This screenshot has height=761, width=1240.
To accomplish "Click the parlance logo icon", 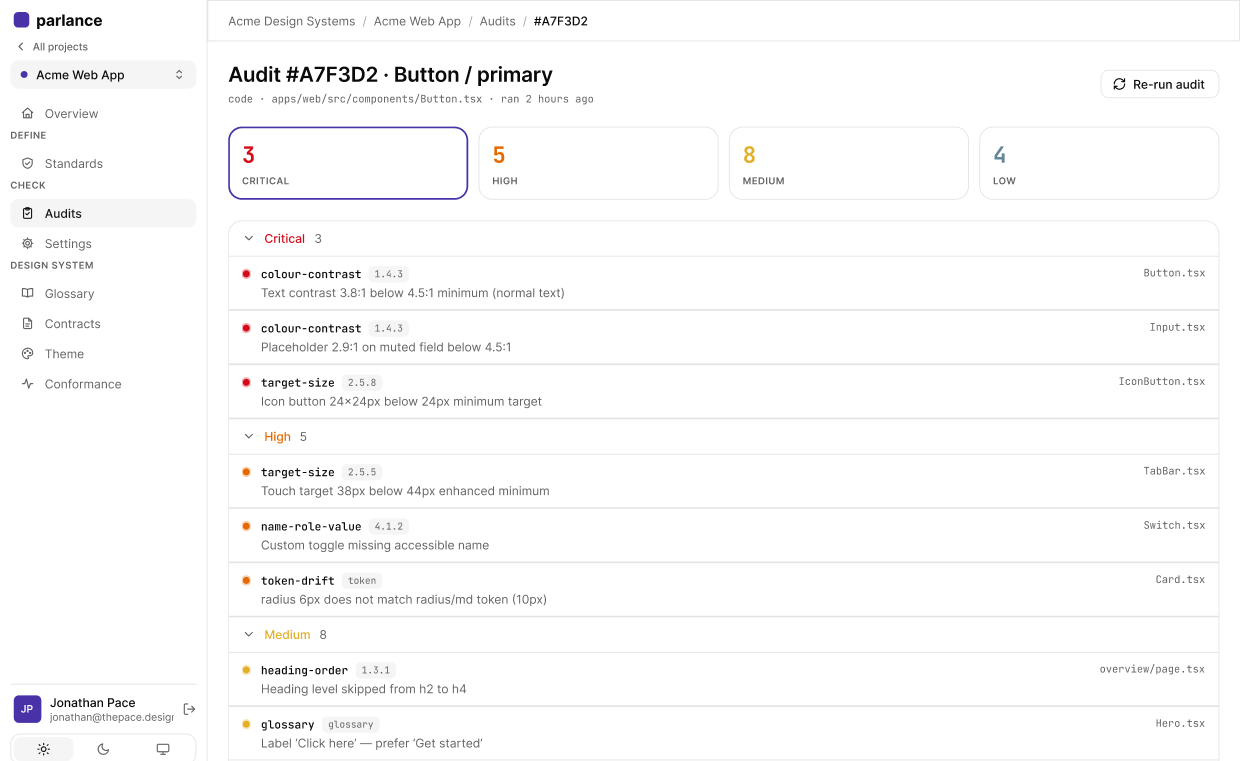I will point(21,20).
